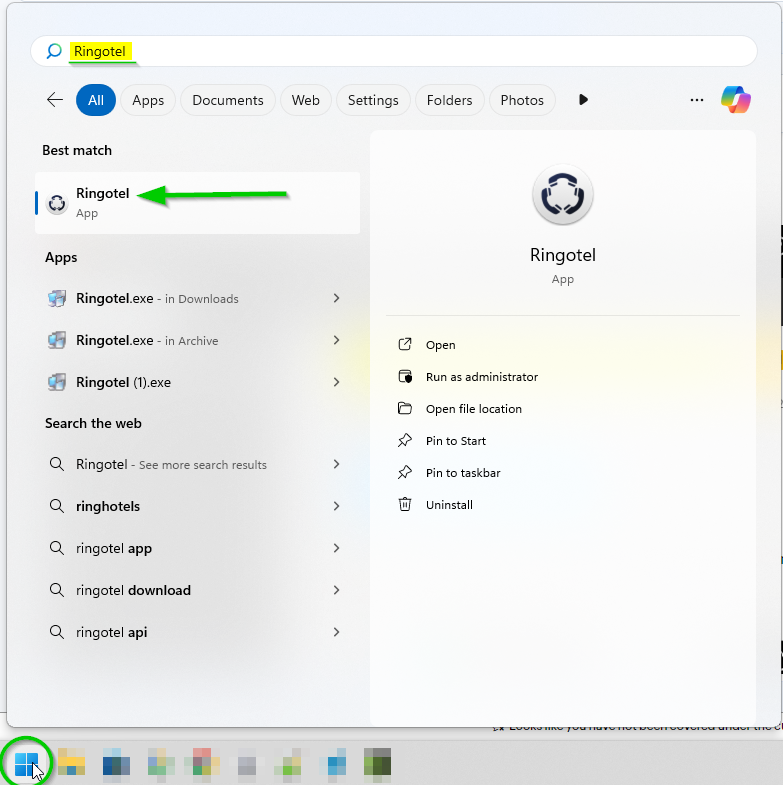Open the three-dot options menu
The image size is (783, 785).
pyautogui.click(x=696, y=100)
